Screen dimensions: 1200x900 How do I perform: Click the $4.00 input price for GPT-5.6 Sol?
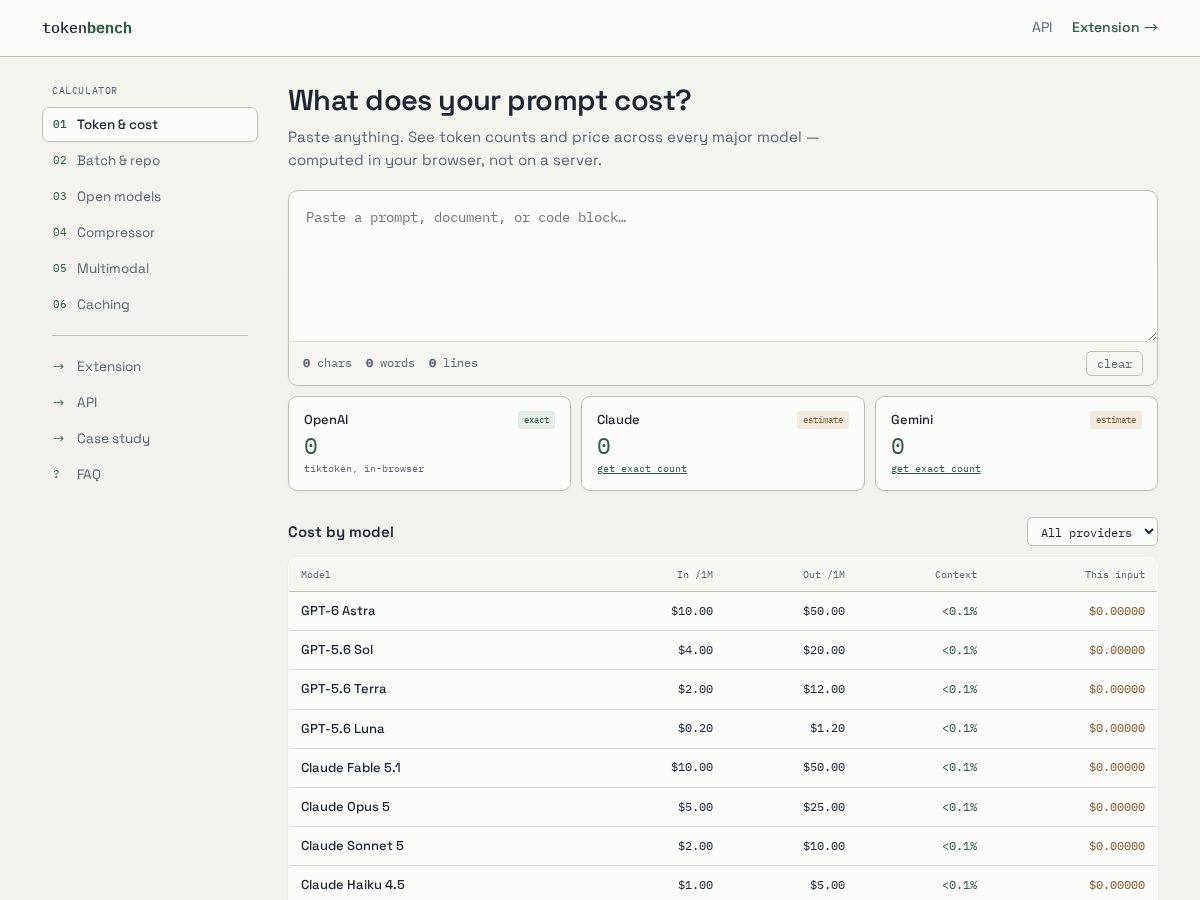(x=695, y=650)
